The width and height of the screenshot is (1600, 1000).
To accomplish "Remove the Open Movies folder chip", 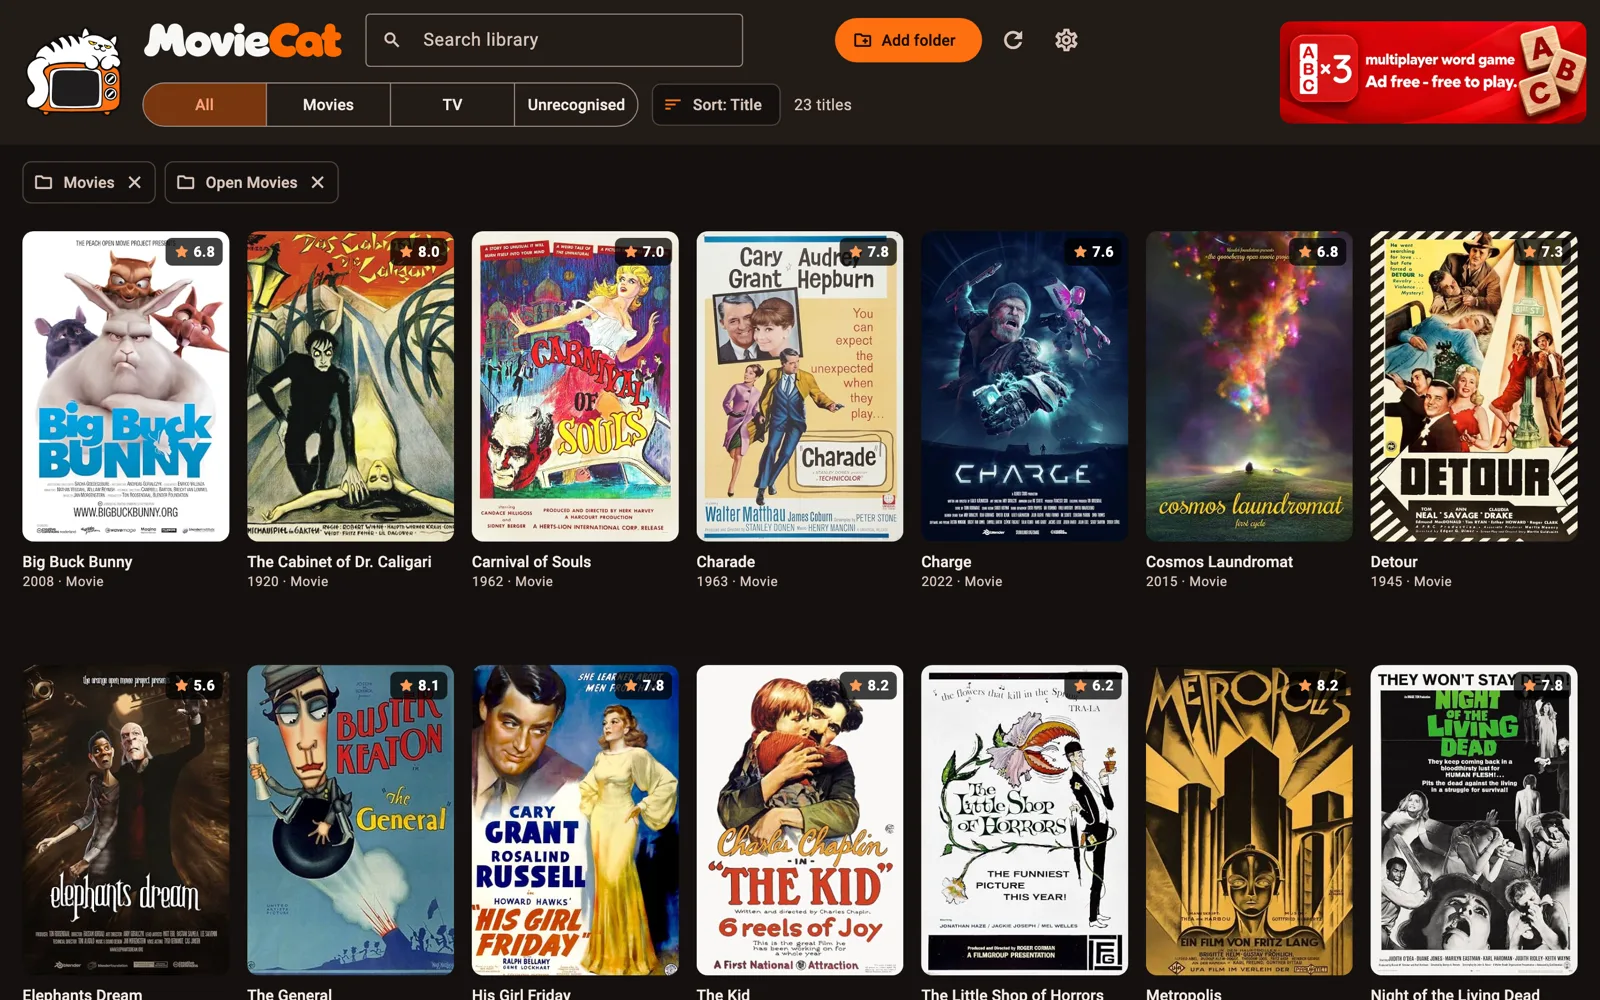I will [318, 182].
